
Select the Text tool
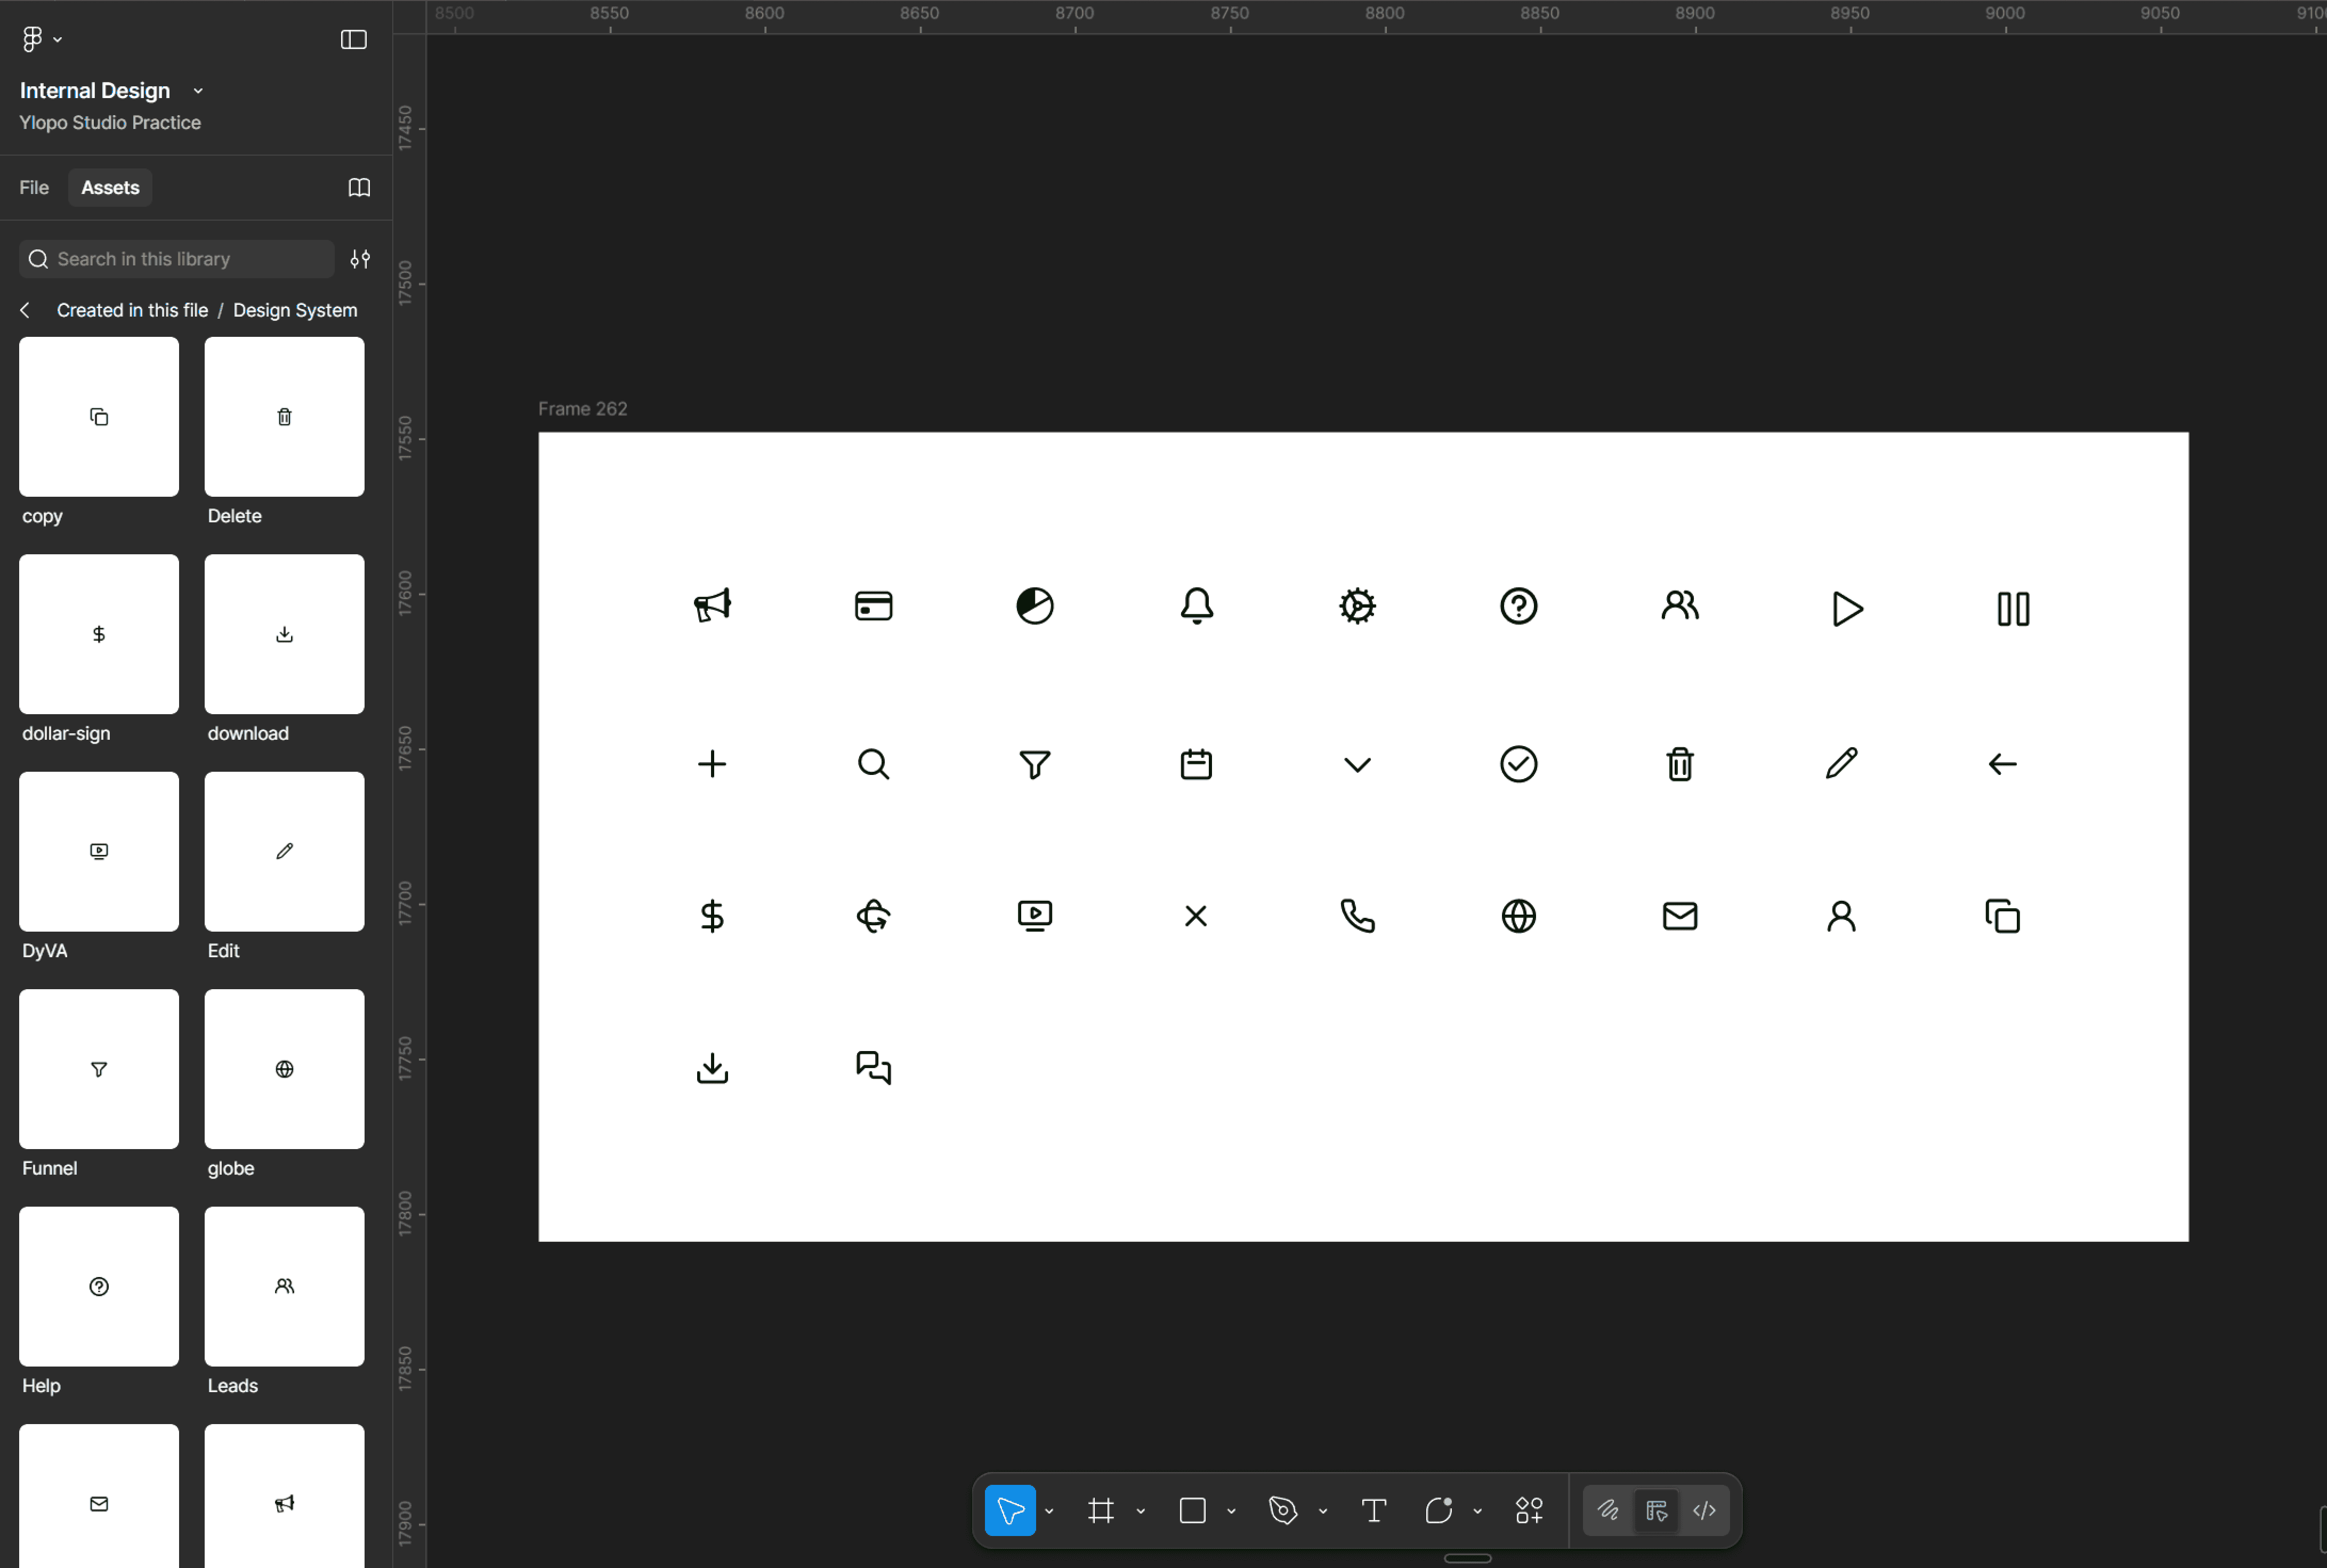click(1374, 1510)
